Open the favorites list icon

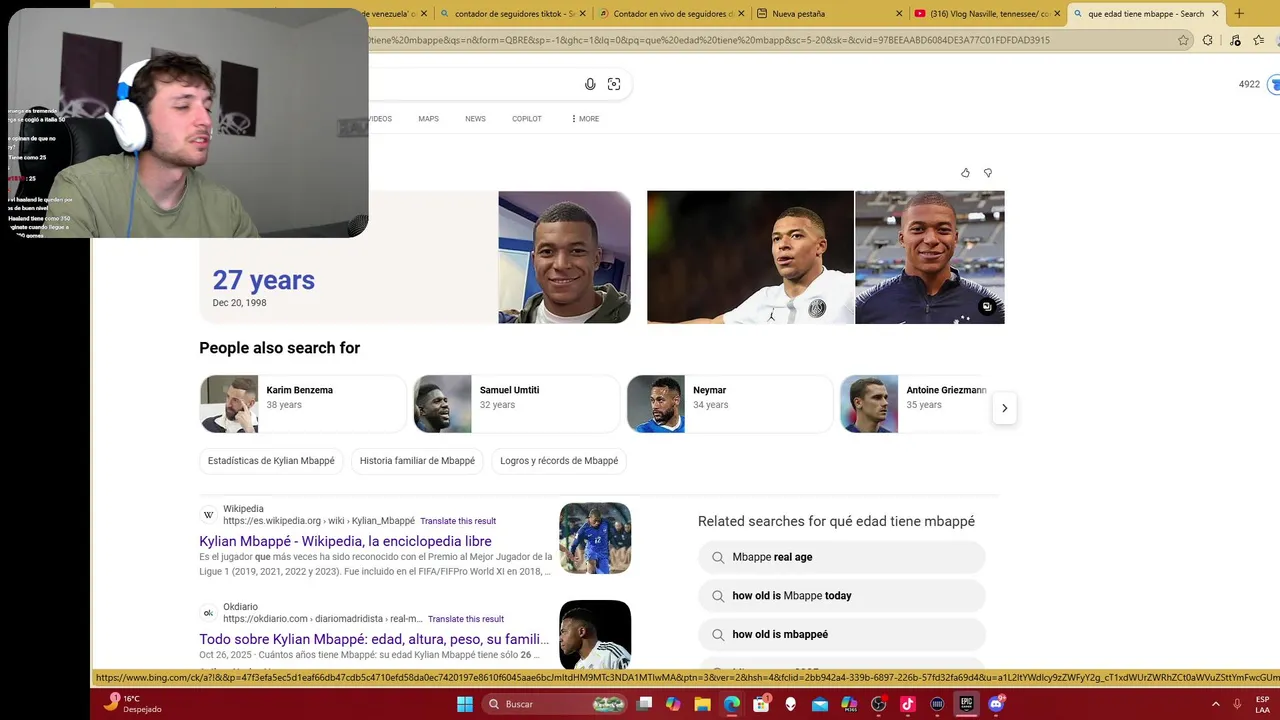(1259, 40)
